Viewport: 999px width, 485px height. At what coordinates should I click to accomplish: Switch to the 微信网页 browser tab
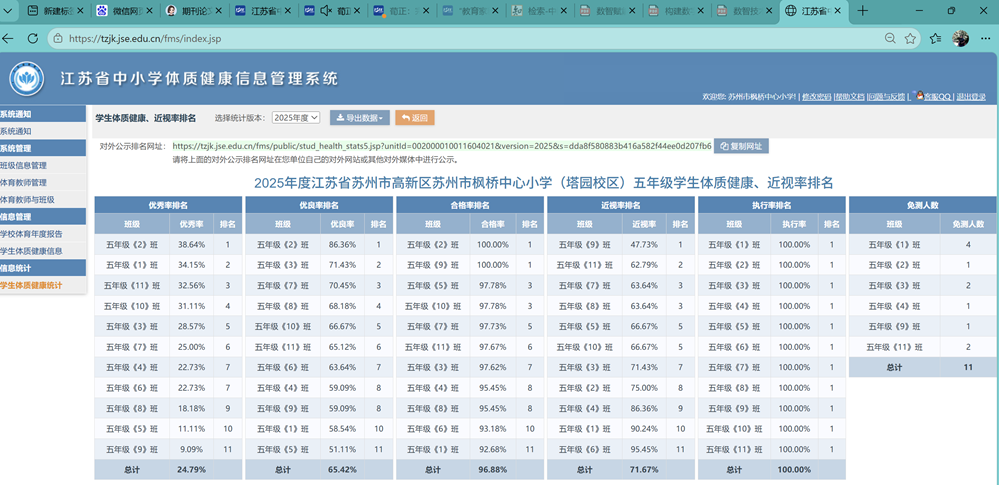pos(122,11)
